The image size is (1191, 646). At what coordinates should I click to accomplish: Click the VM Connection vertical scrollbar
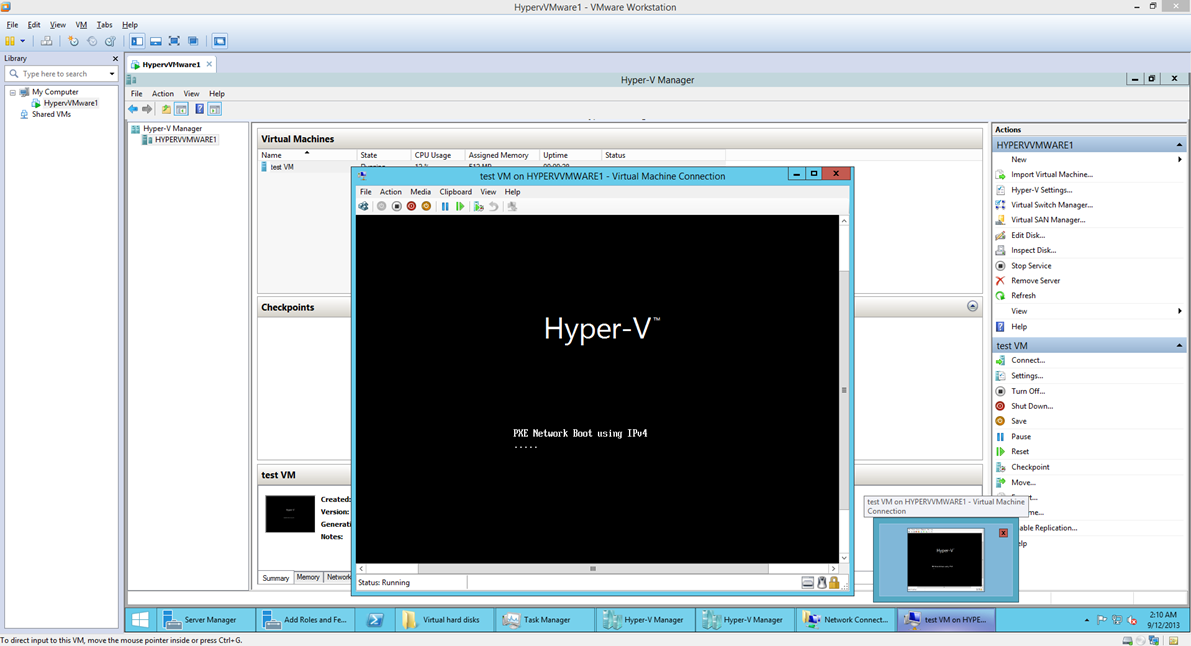click(x=843, y=389)
